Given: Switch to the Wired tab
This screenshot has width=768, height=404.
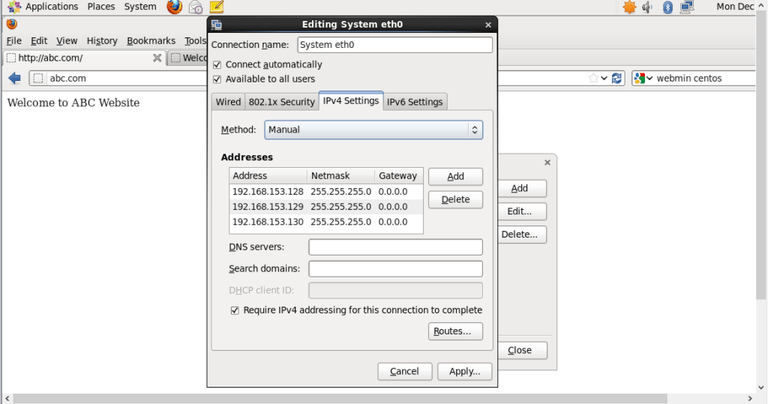Looking at the screenshot, I should point(228,102).
